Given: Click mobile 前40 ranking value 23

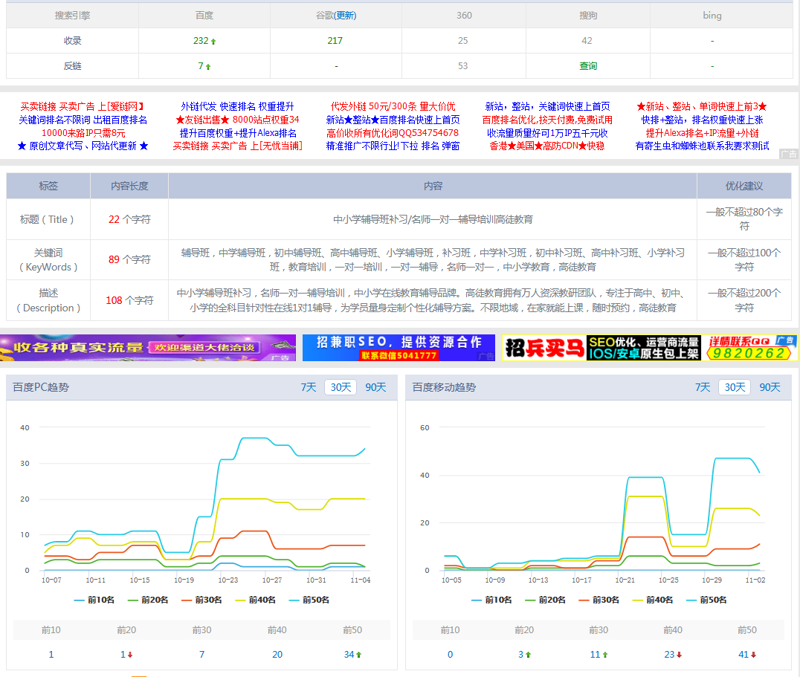Looking at the screenshot, I should (x=669, y=655).
